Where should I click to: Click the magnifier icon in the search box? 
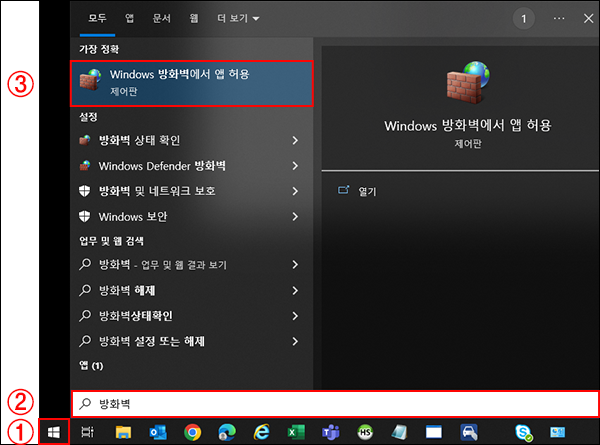[85, 403]
